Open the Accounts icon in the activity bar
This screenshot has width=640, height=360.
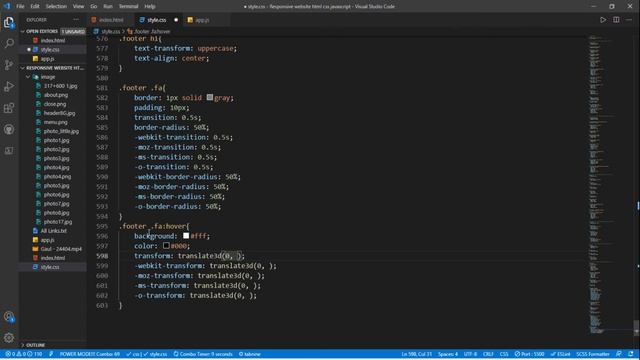[9, 316]
